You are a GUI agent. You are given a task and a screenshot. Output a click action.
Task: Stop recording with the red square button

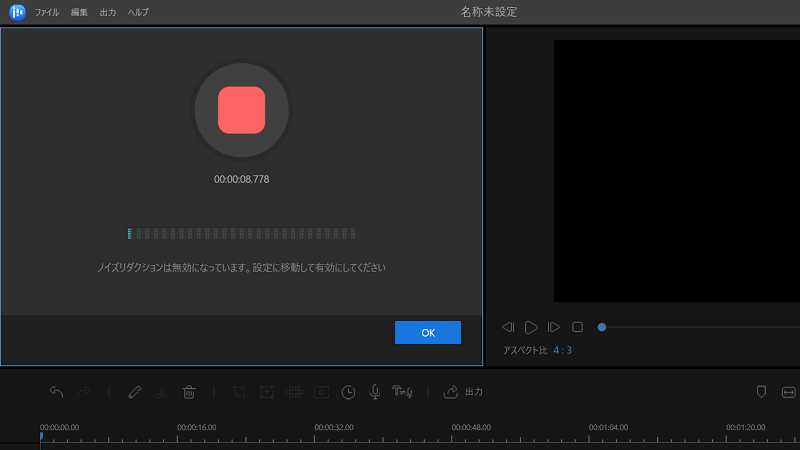pos(241,110)
